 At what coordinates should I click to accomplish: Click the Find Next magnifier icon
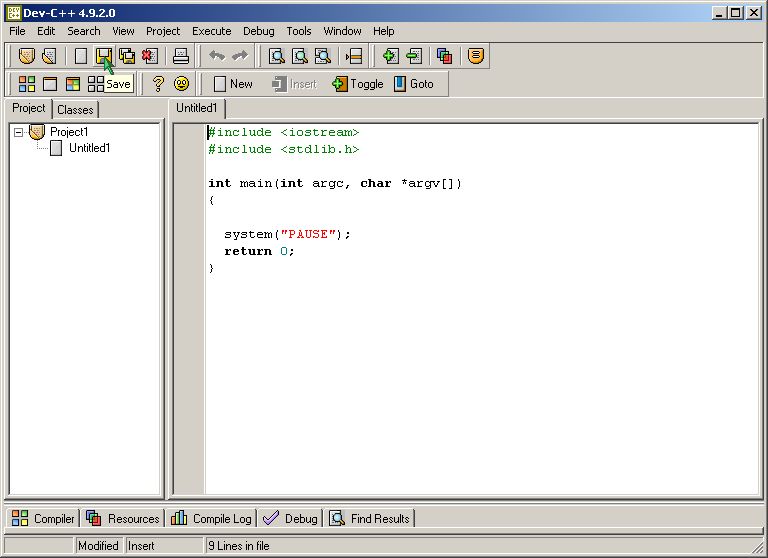pos(323,56)
